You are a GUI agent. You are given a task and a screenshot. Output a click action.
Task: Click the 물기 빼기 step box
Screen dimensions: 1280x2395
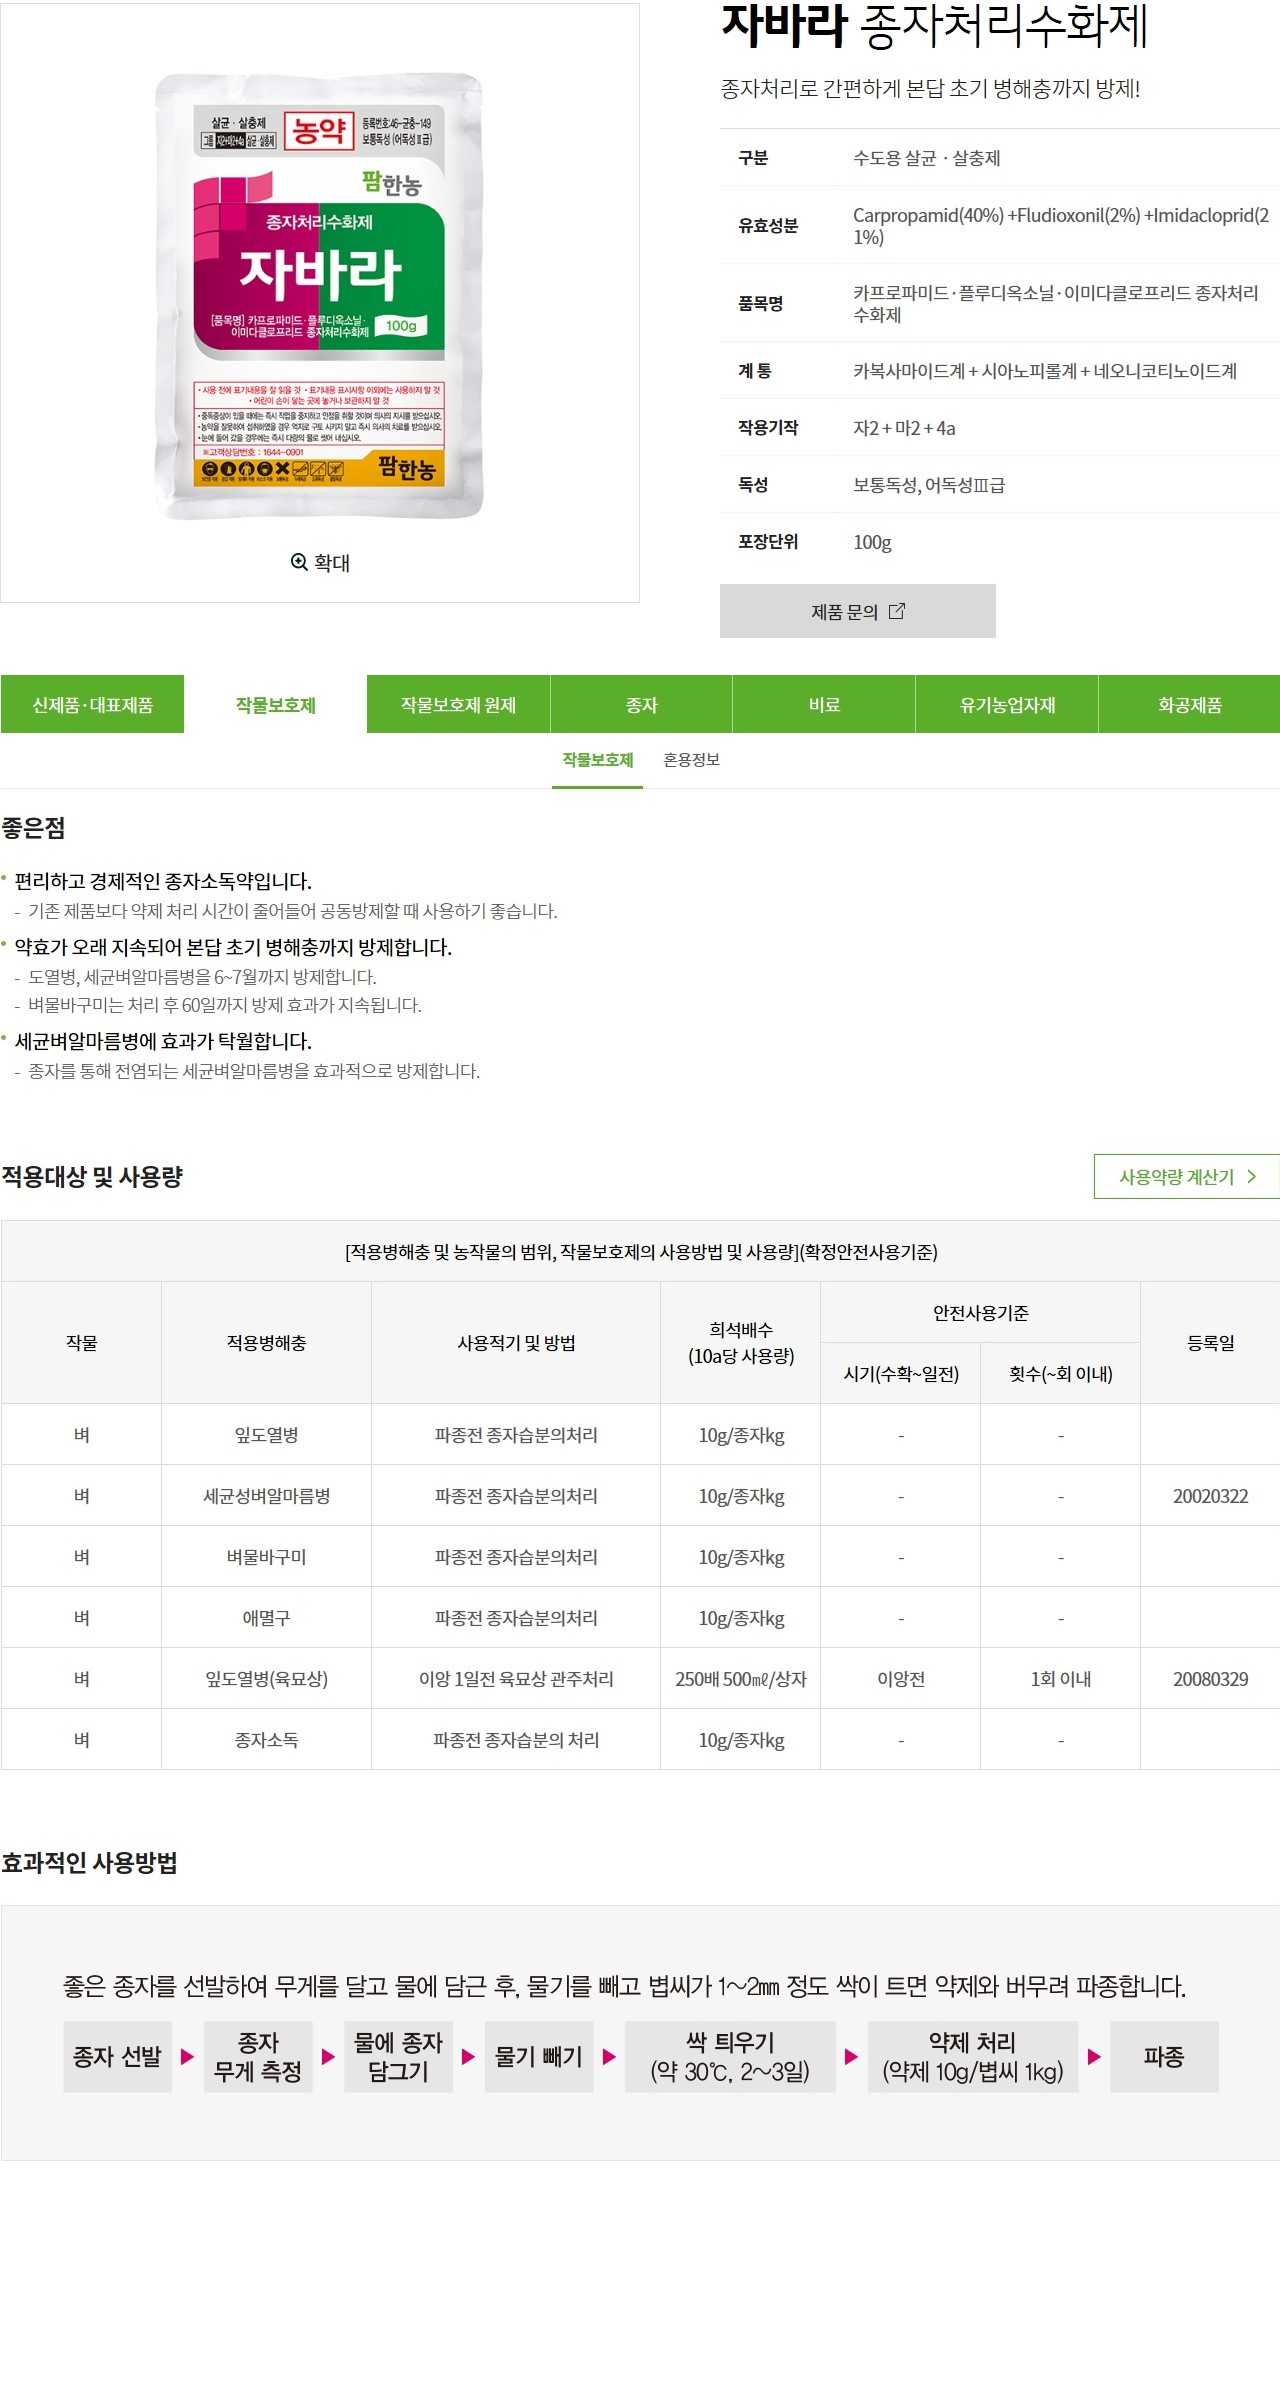tap(539, 2057)
